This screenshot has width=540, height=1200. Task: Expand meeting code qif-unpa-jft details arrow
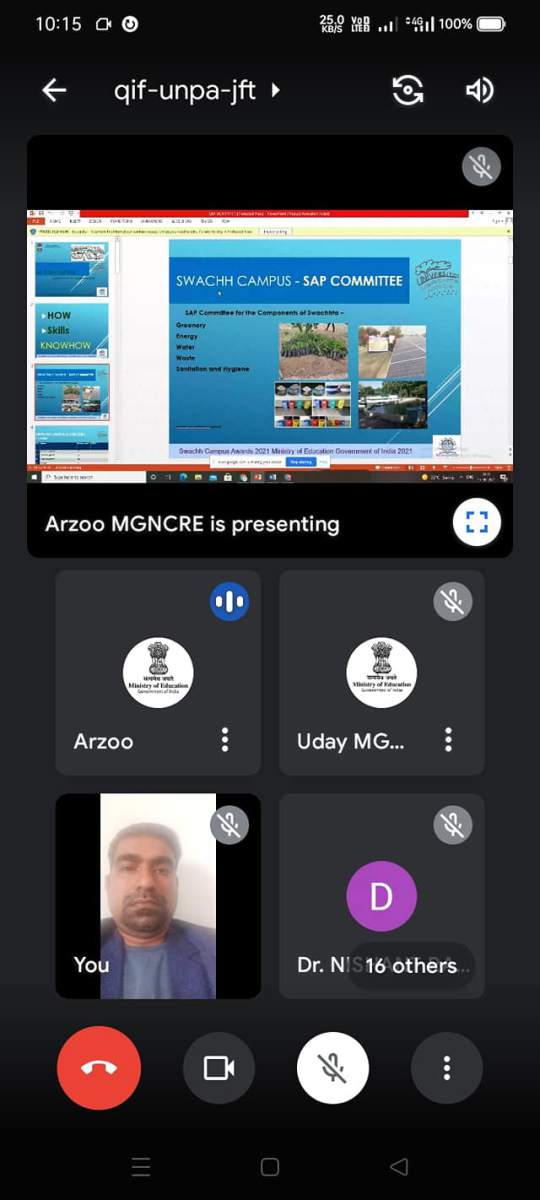point(275,90)
